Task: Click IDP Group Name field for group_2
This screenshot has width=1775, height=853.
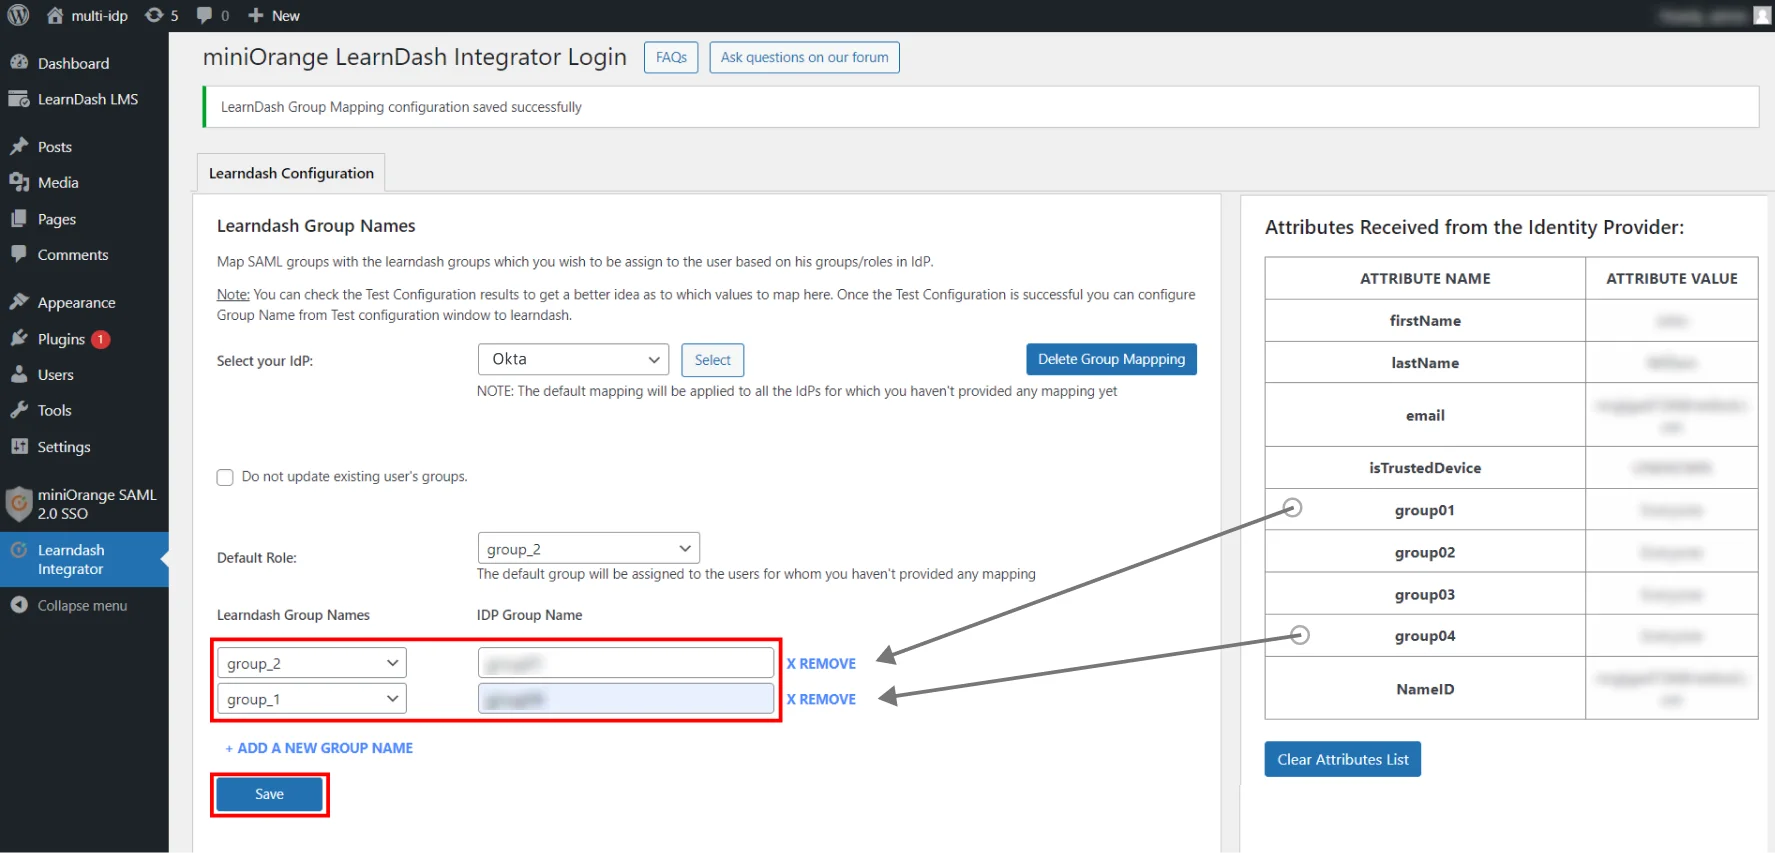Action: point(626,663)
